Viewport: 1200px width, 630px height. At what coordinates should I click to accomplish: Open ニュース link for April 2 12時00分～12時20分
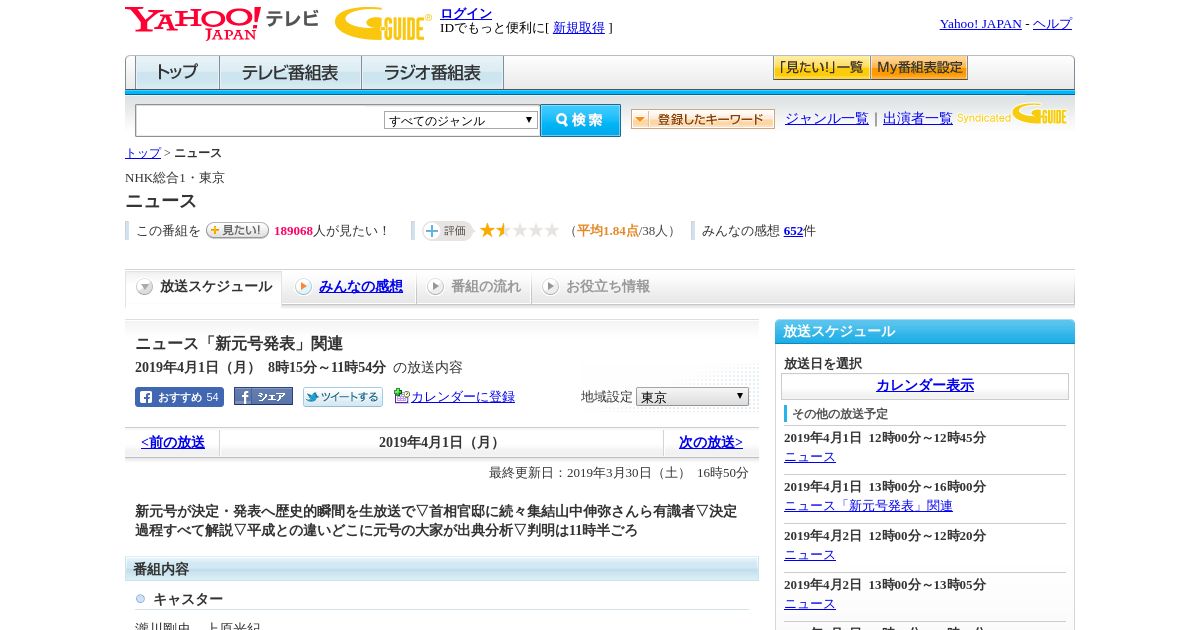pos(809,555)
